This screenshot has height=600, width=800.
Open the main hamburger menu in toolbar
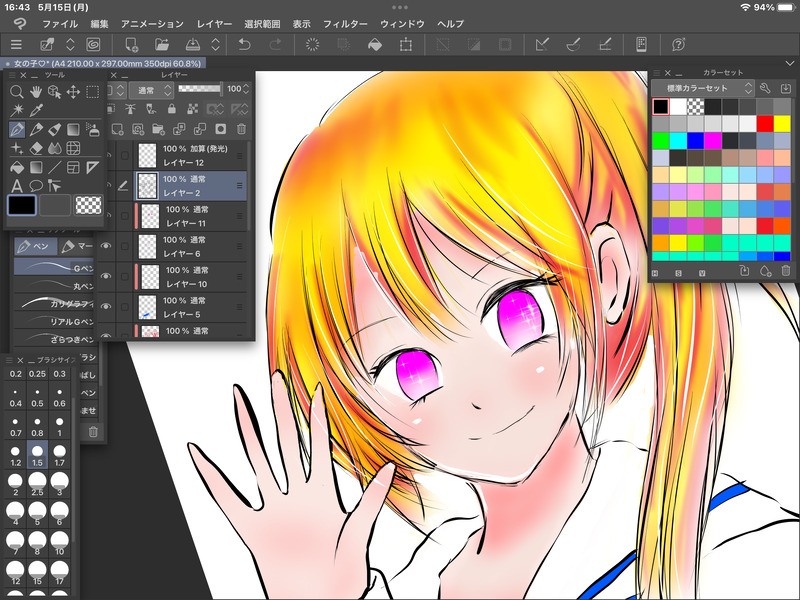[x=16, y=45]
